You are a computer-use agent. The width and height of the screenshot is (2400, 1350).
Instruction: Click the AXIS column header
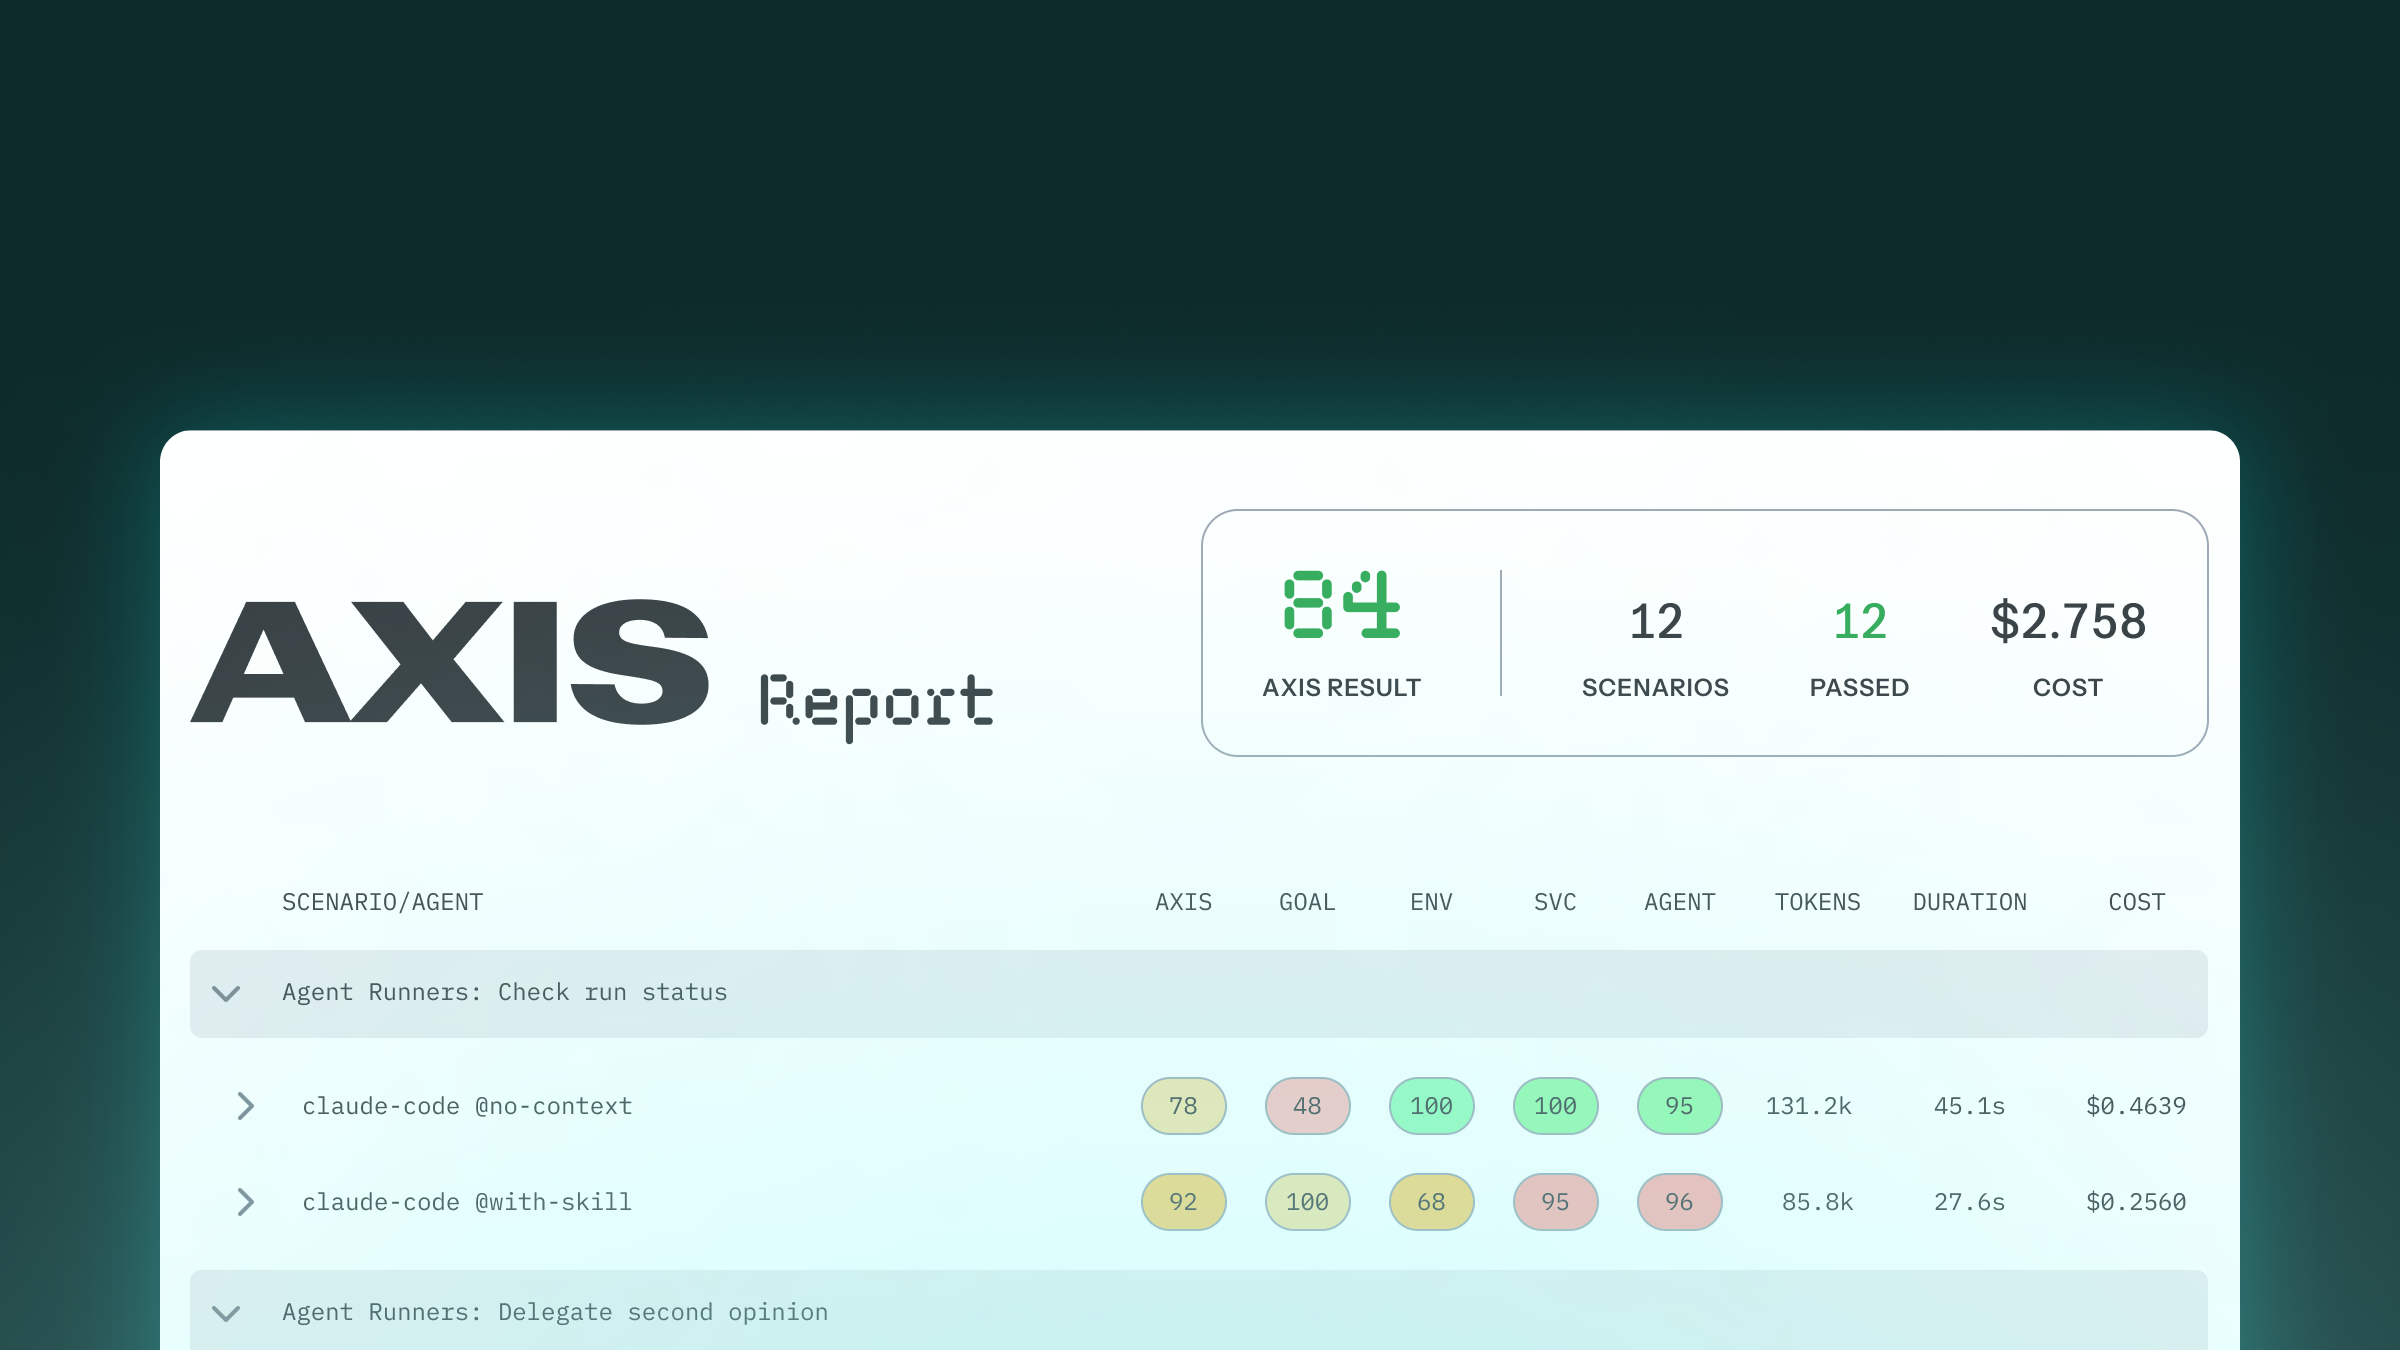point(1184,902)
